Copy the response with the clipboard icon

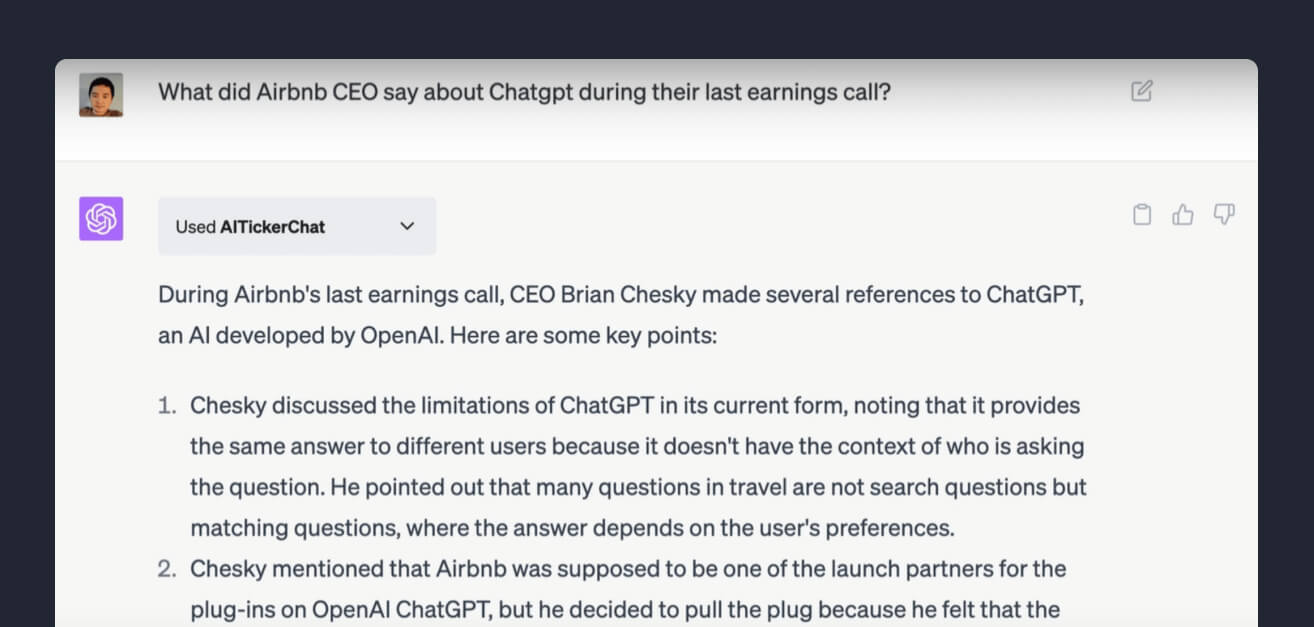click(x=1141, y=214)
